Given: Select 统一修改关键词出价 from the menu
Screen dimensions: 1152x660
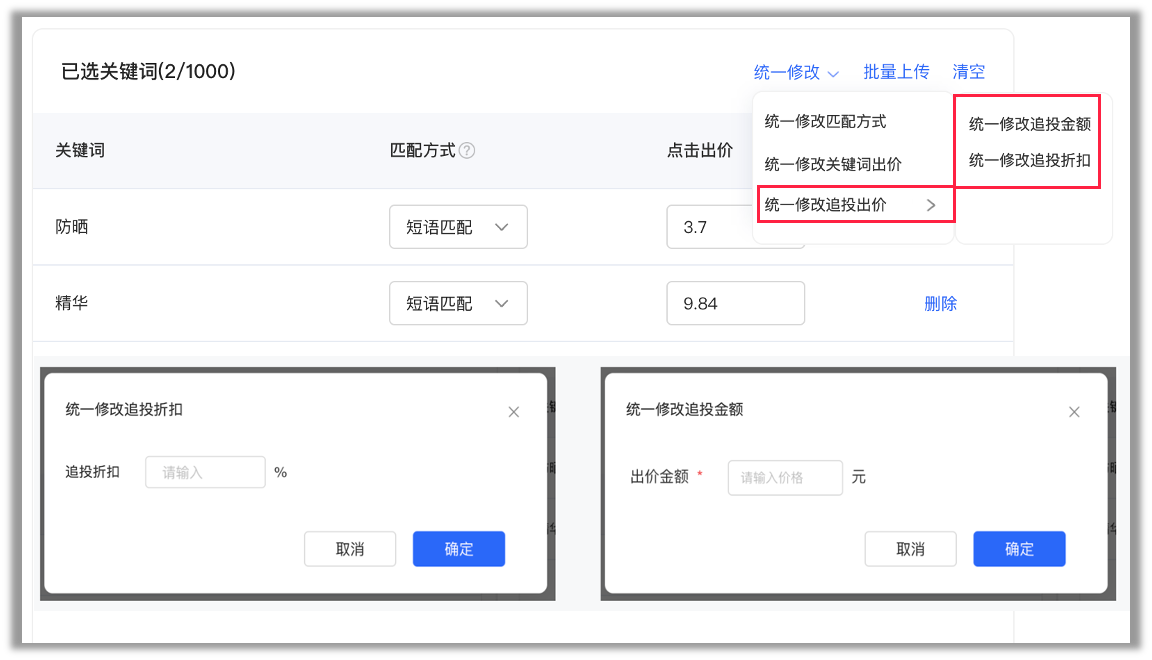Looking at the screenshot, I should click(823, 163).
